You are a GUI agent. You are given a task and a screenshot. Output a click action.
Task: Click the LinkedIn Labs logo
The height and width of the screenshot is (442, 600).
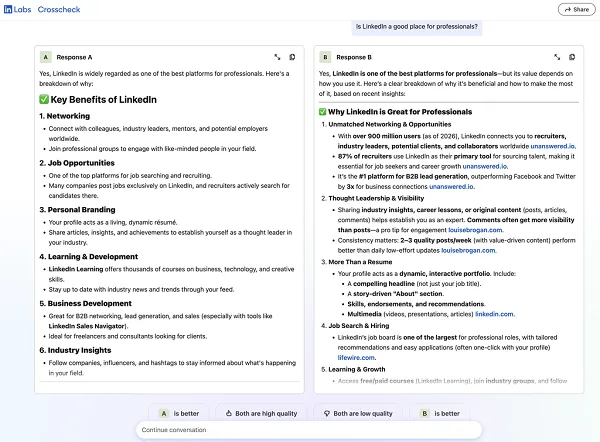pos(17,9)
